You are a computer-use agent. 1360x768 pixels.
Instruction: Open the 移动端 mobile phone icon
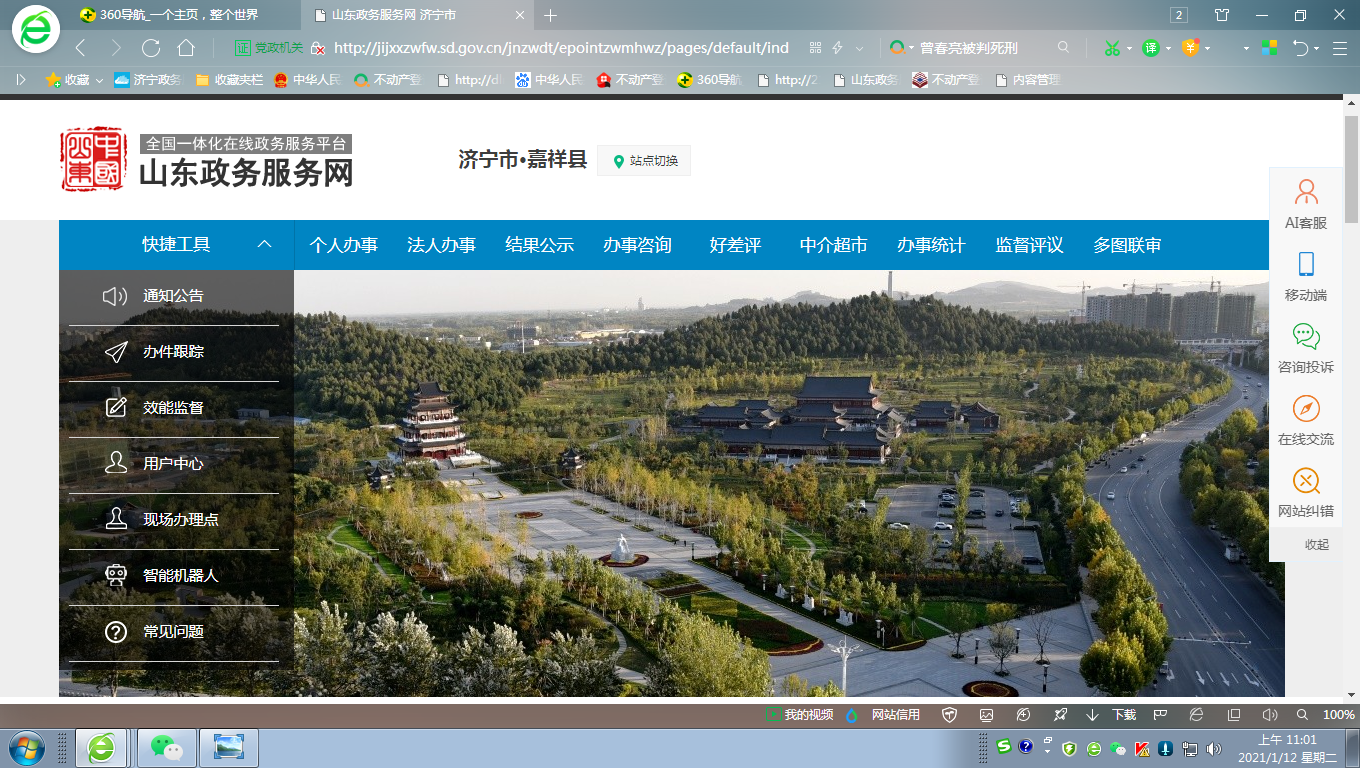1305,264
